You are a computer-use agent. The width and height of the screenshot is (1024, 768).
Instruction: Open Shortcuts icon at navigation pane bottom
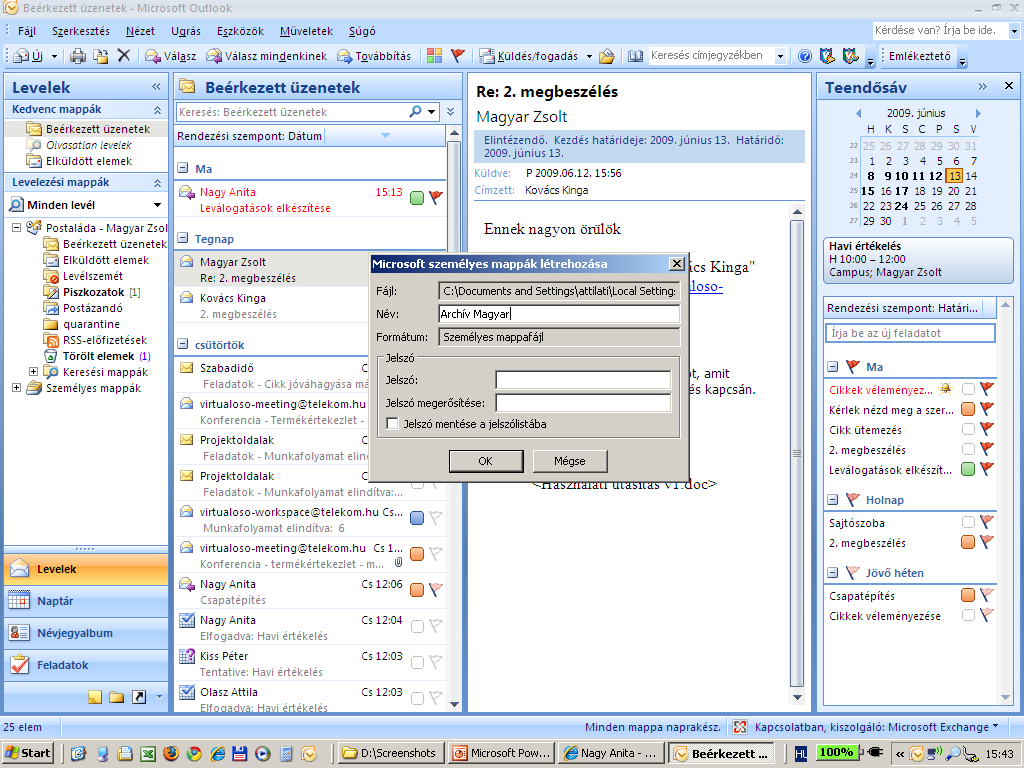(139, 697)
